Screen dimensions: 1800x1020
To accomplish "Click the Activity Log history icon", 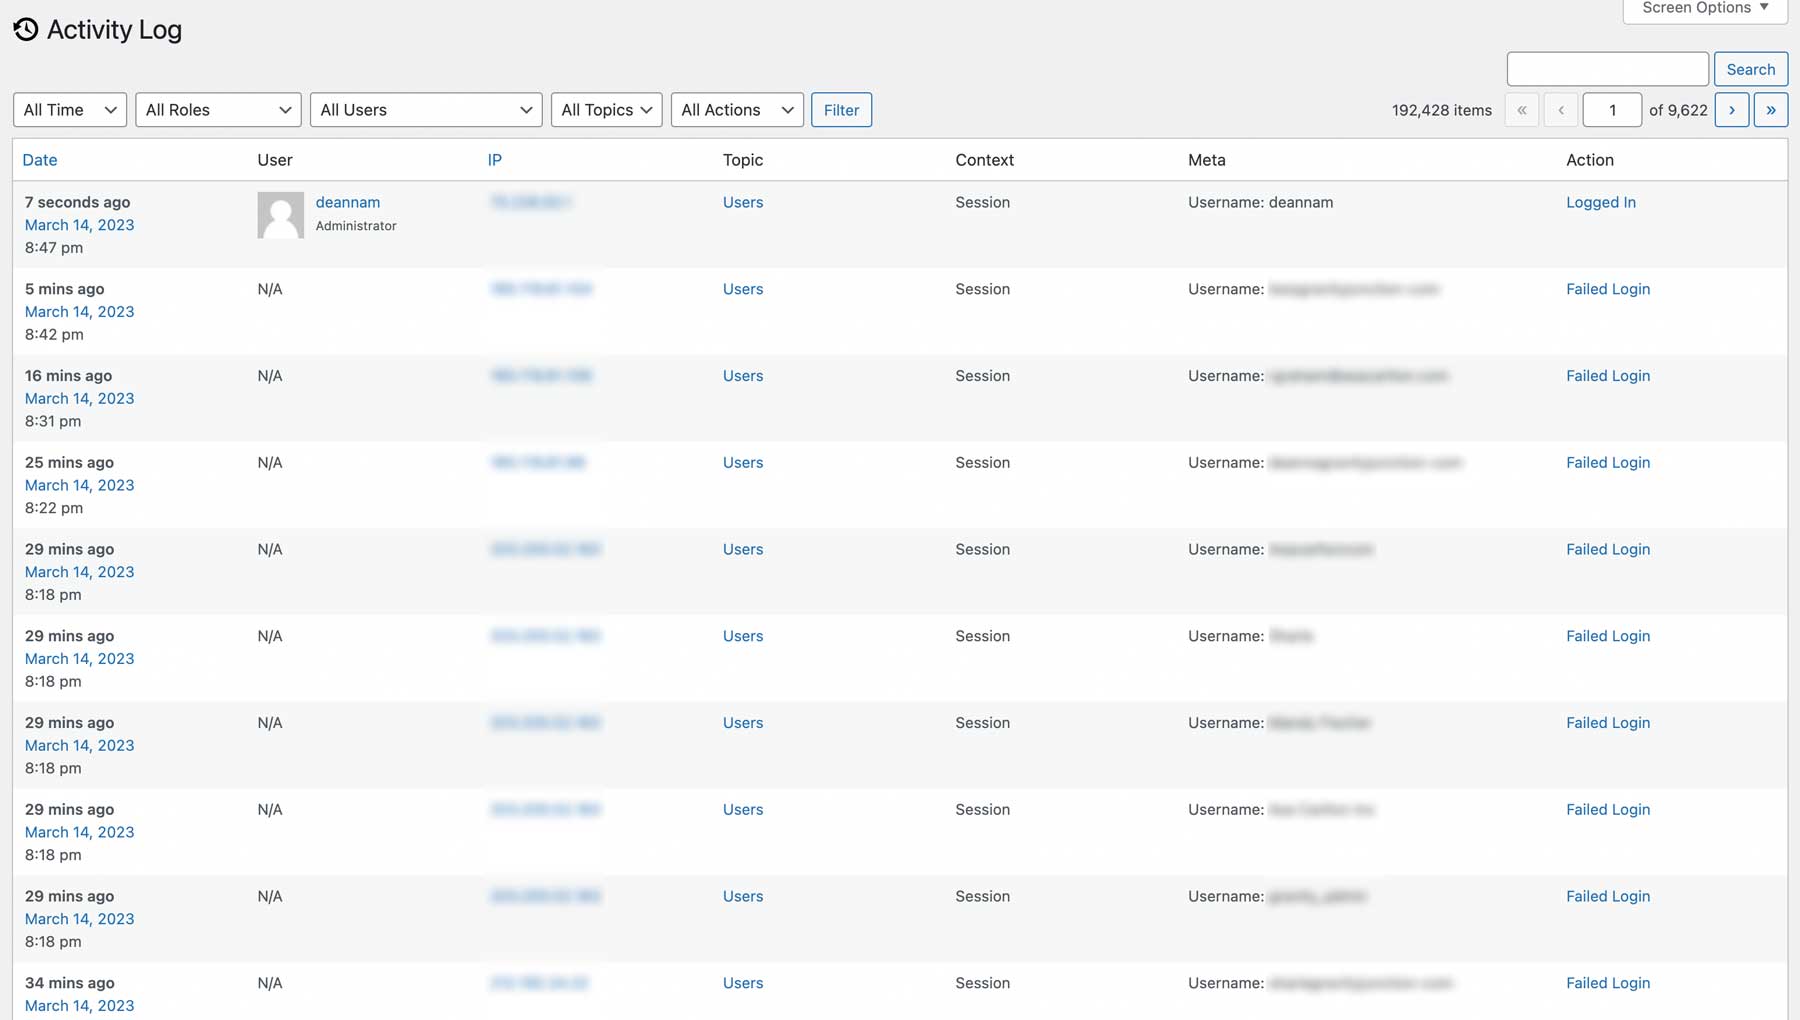I will [x=26, y=30].
